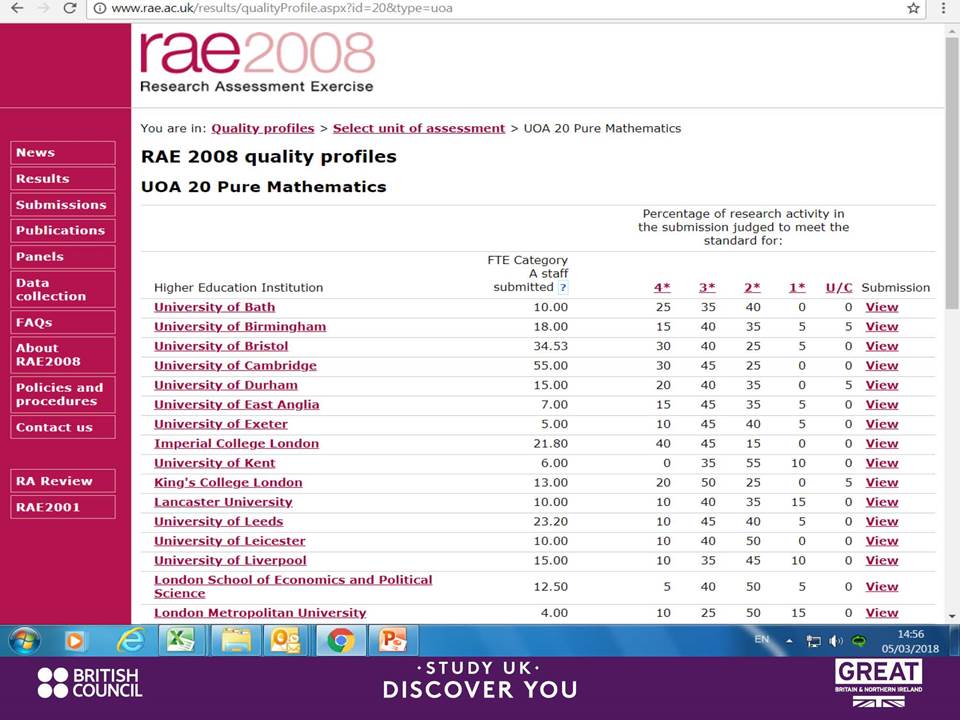Open Excel from the taskbar

[181, 641]
